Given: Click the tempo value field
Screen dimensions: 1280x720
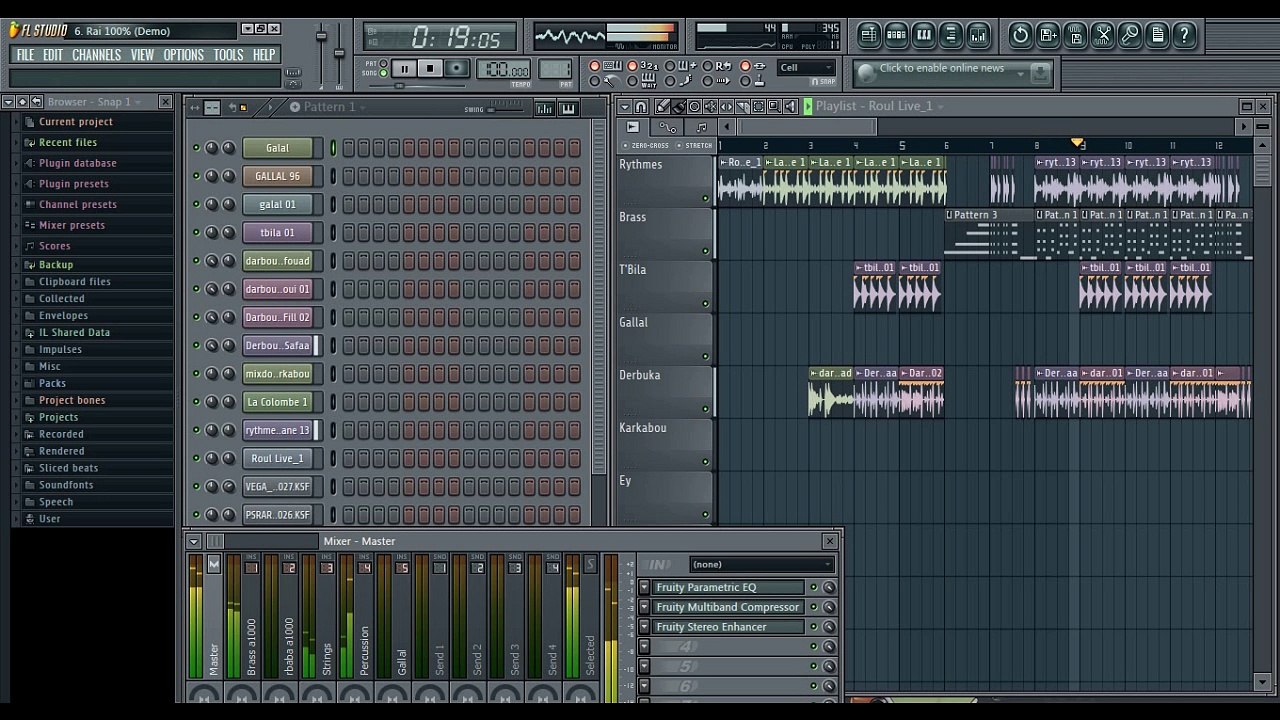Looking at the screenshot, I should (505, 69).
